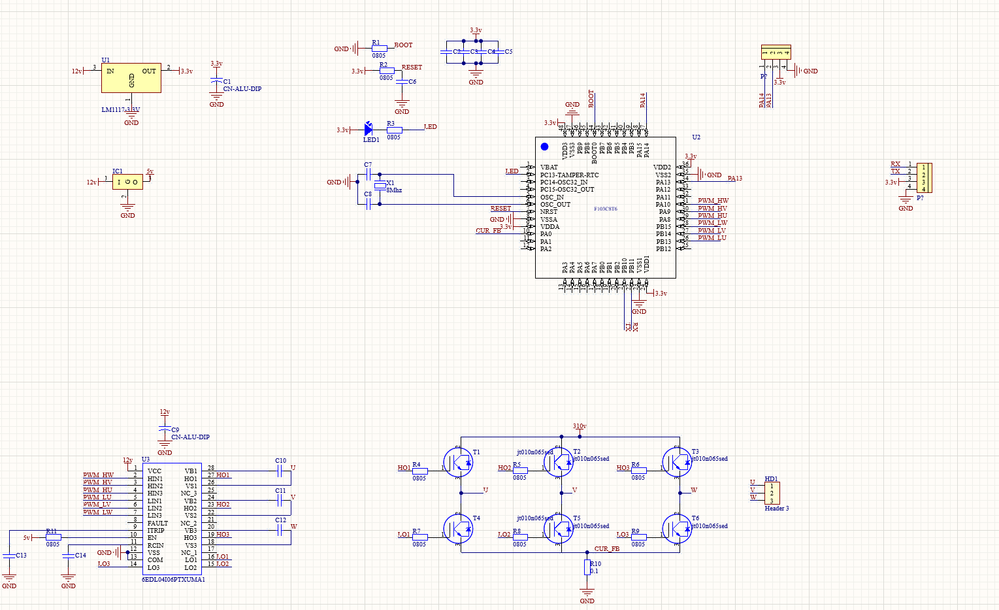Select resistor R1 near the GND symbol
The width and height of the screenshot is (999, 610).
[379, 48]
